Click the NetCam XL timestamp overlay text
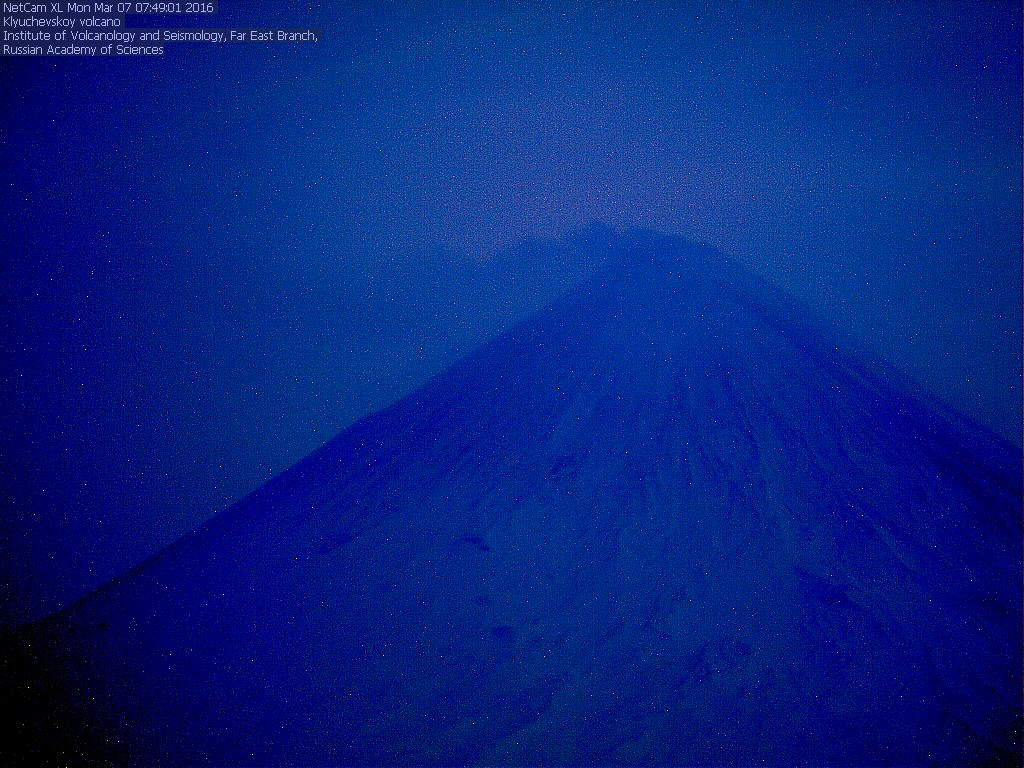Screen dimensions: 1024x768 (x=108, y=8)
